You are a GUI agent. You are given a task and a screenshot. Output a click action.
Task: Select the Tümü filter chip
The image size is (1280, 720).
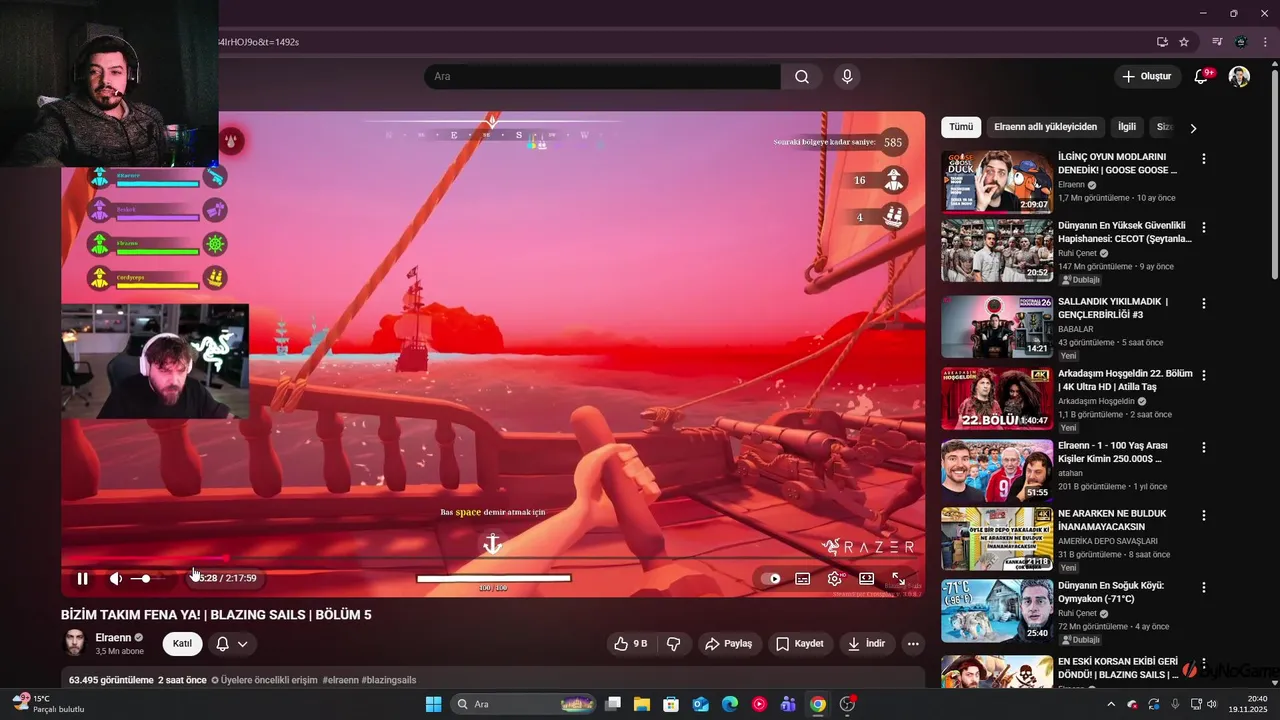[961, 127]
